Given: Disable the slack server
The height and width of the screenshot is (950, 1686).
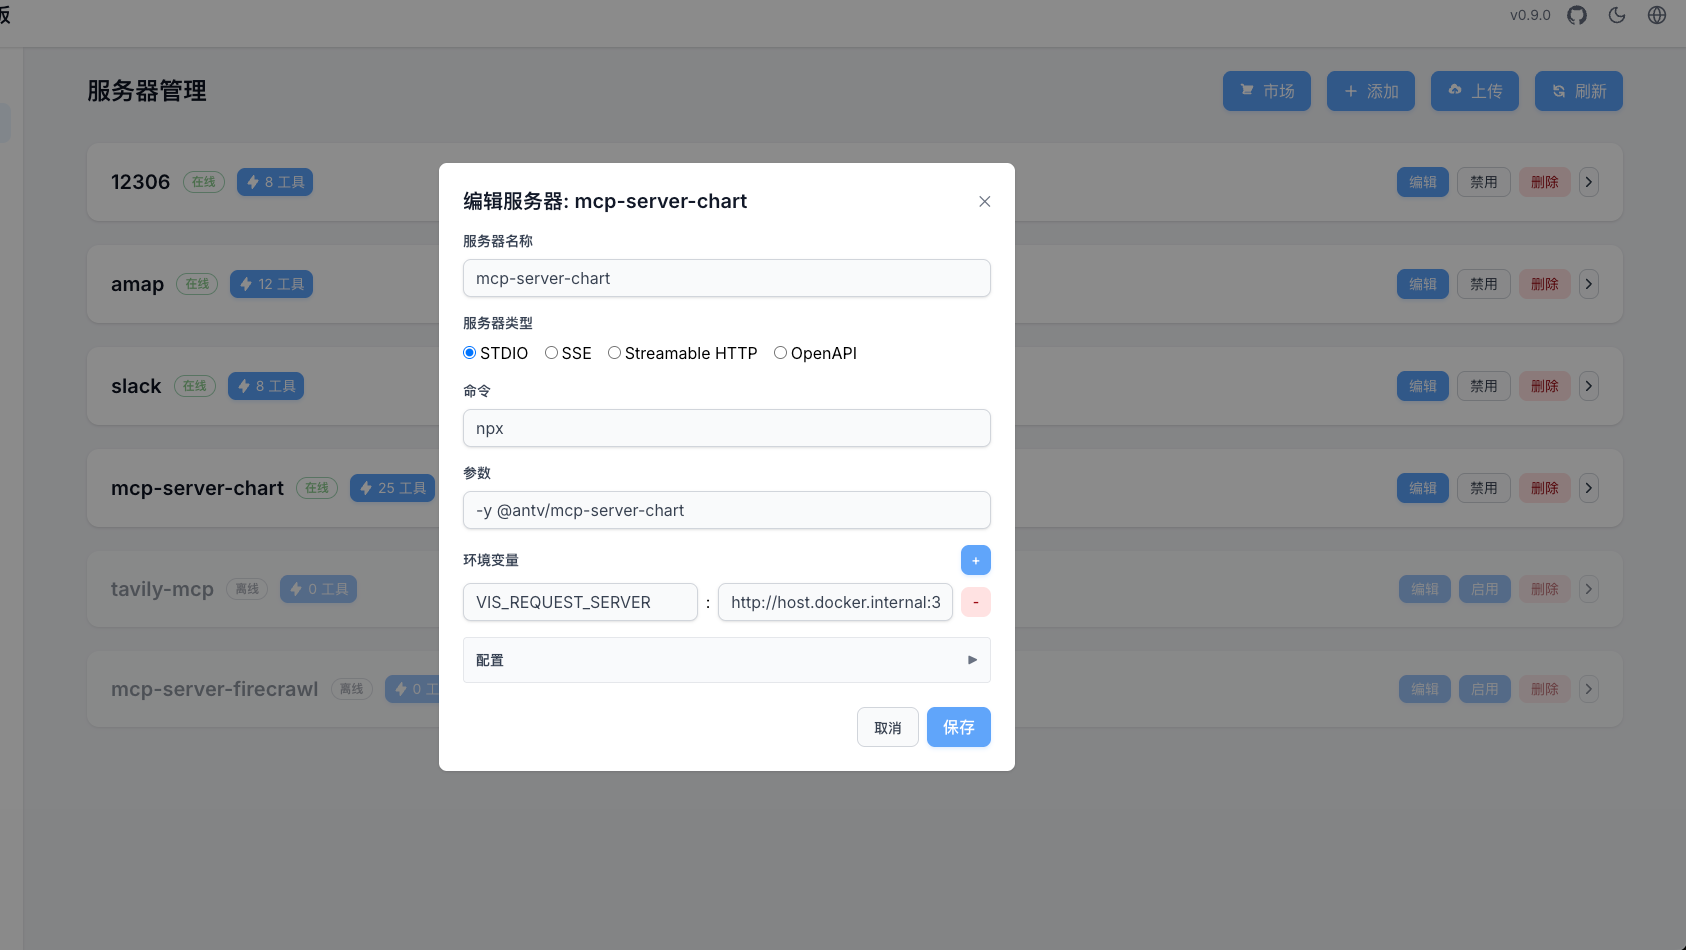Looking at the screenshot, I should (x=1484, y=386).
